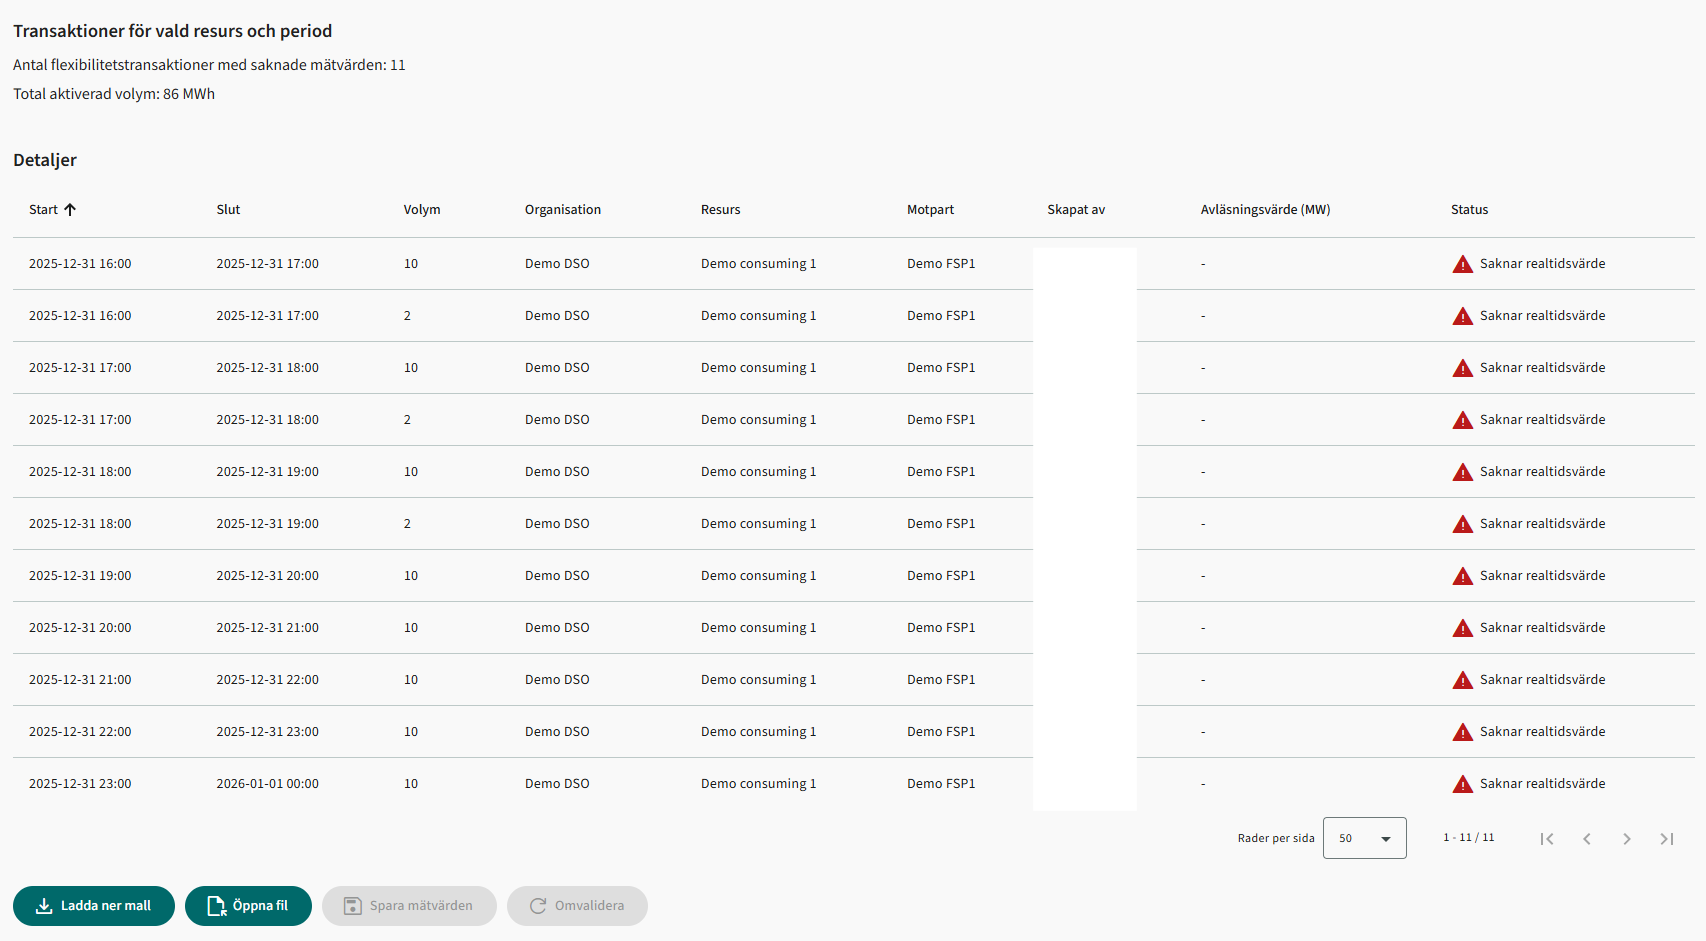Sort by the Status column header
This screenshot has height=941, width=1706.
(1469, 210)
